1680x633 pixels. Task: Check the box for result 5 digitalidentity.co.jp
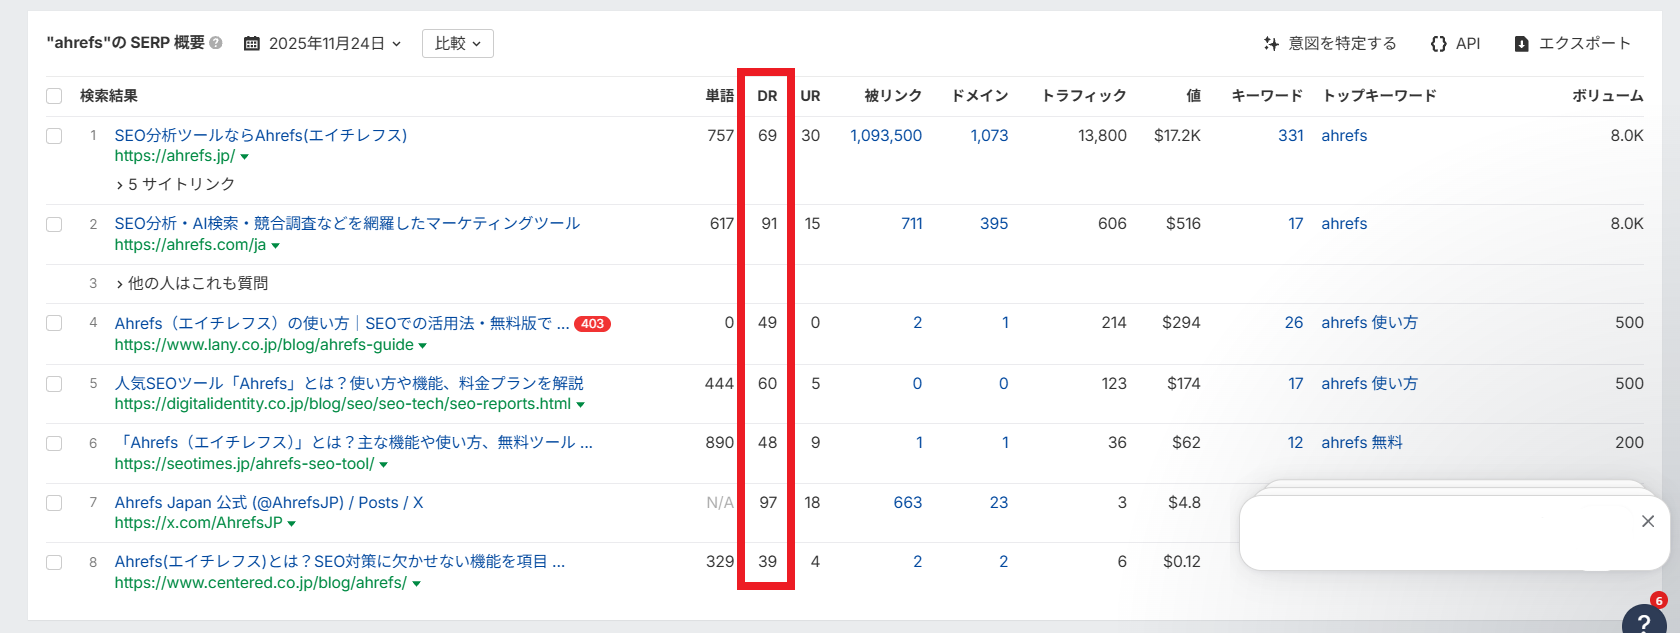click(54, 383)
